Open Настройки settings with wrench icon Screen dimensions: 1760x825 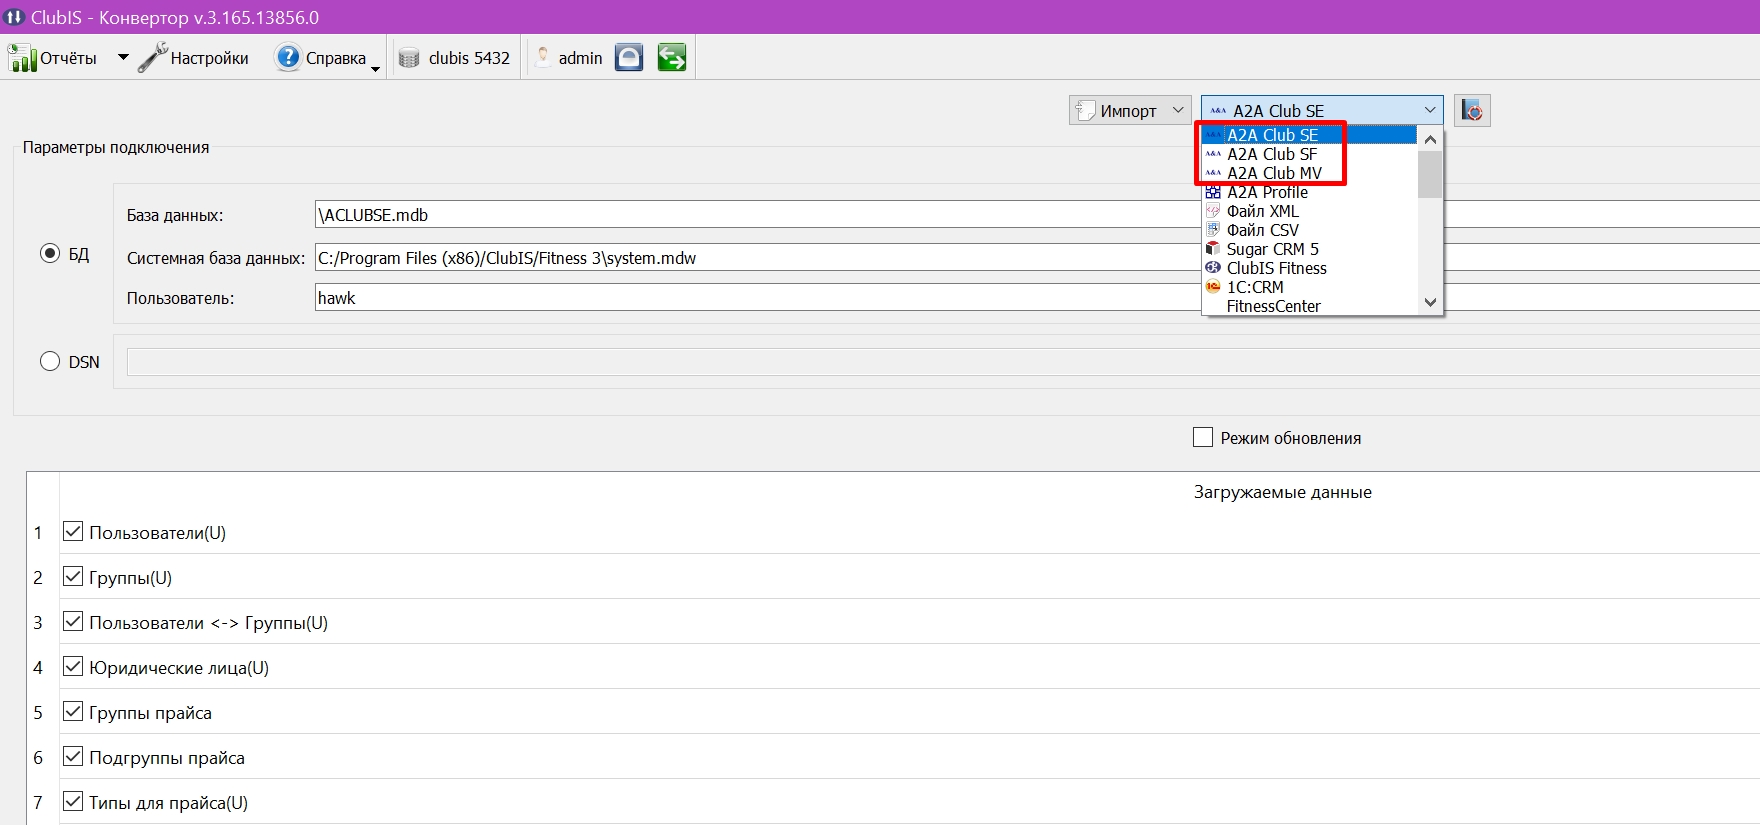[193, 58]
